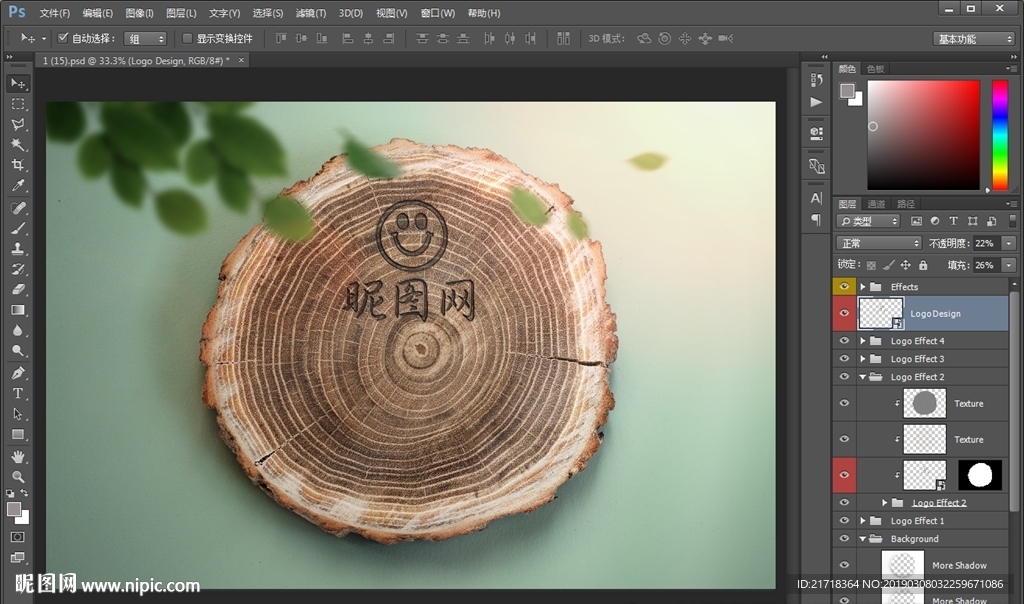Open the 基本功能 workspace dropdown
This screenshot has height=604, width=1024.
point(973,39)
